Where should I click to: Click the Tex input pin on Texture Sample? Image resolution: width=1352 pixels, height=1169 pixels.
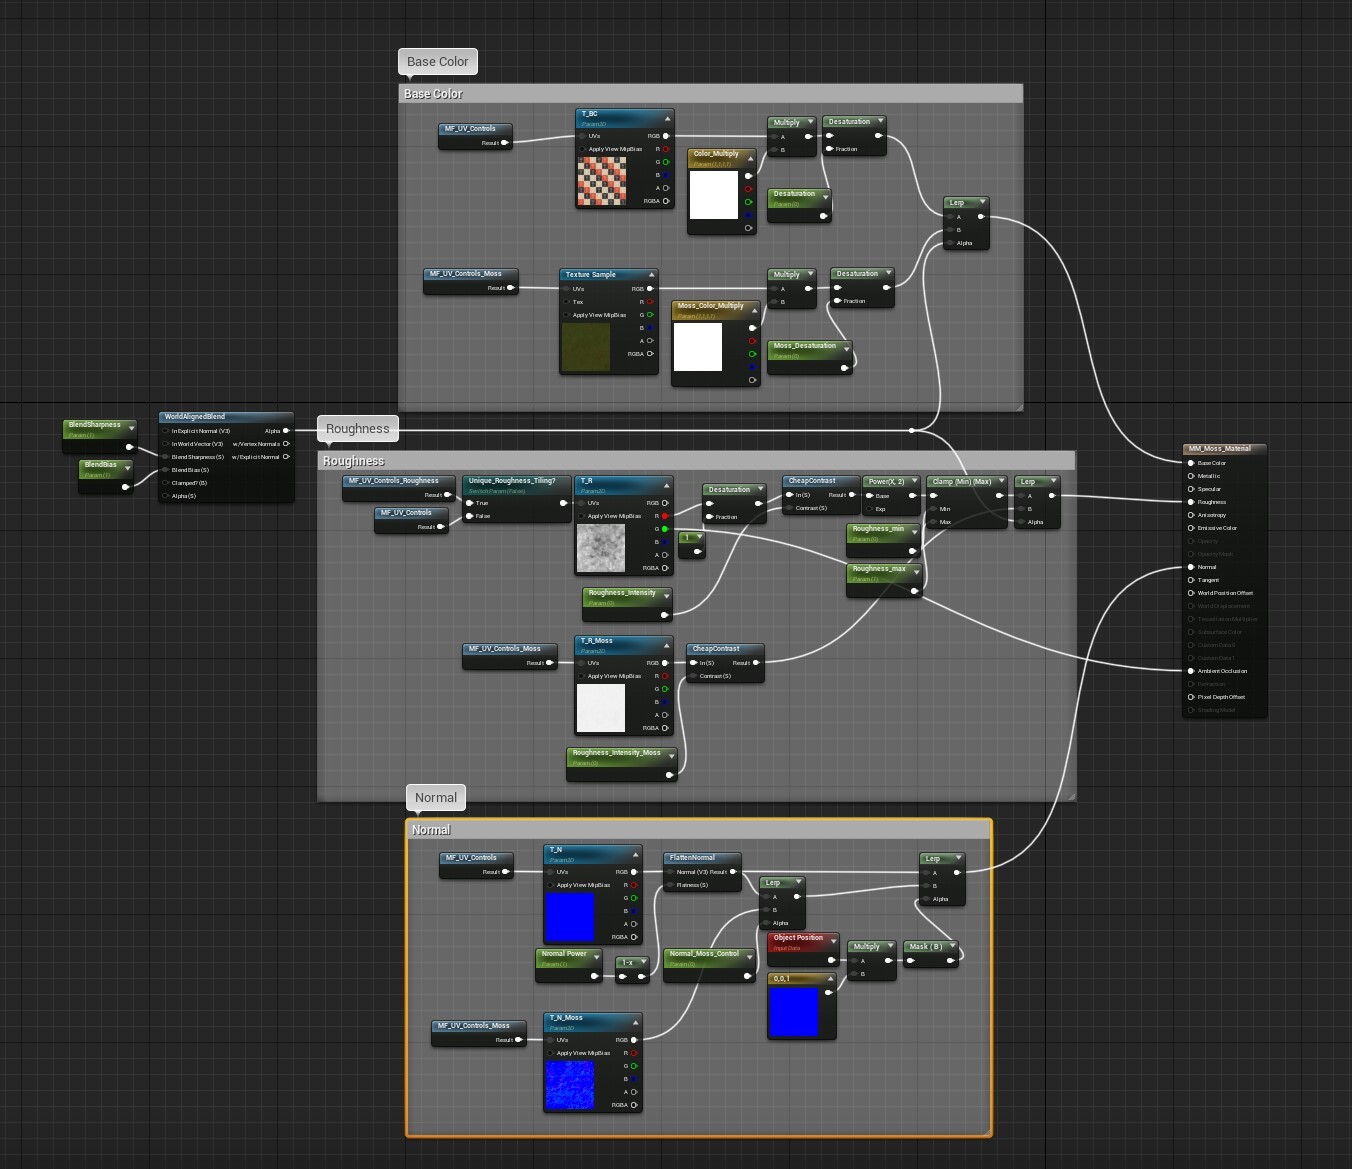pos(566,302)
